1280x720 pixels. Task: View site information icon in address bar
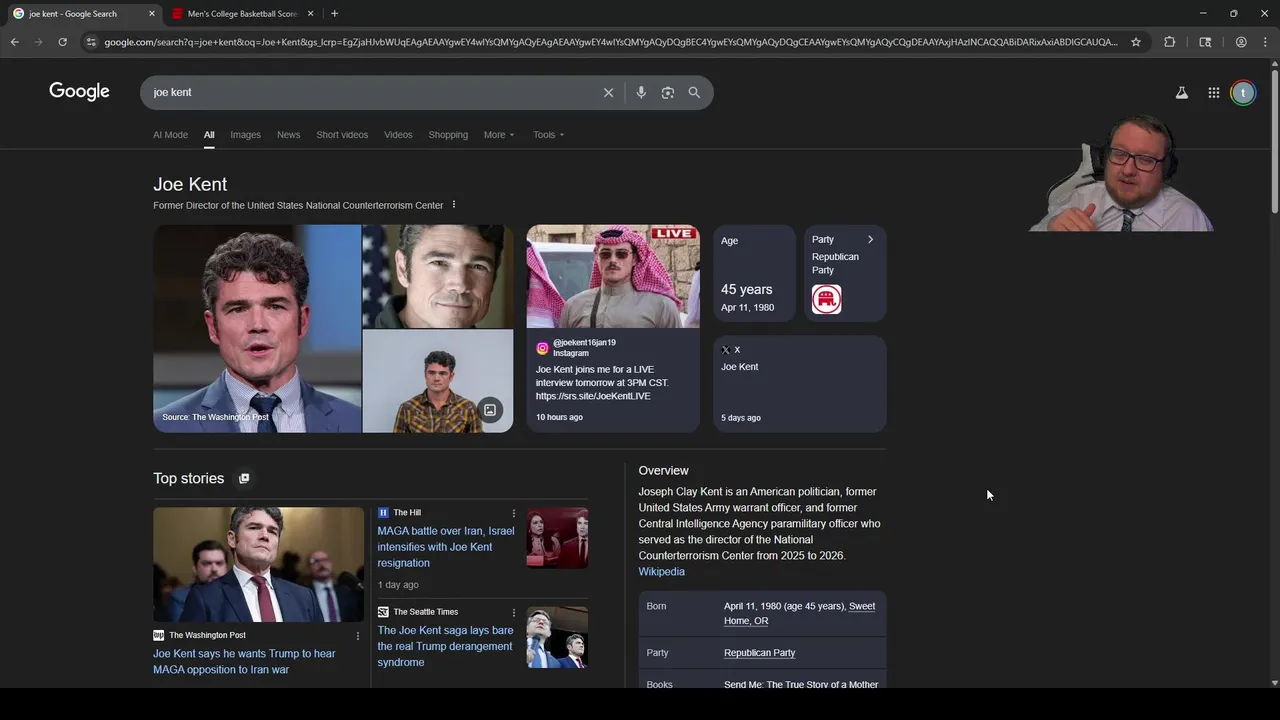point(91,42)
